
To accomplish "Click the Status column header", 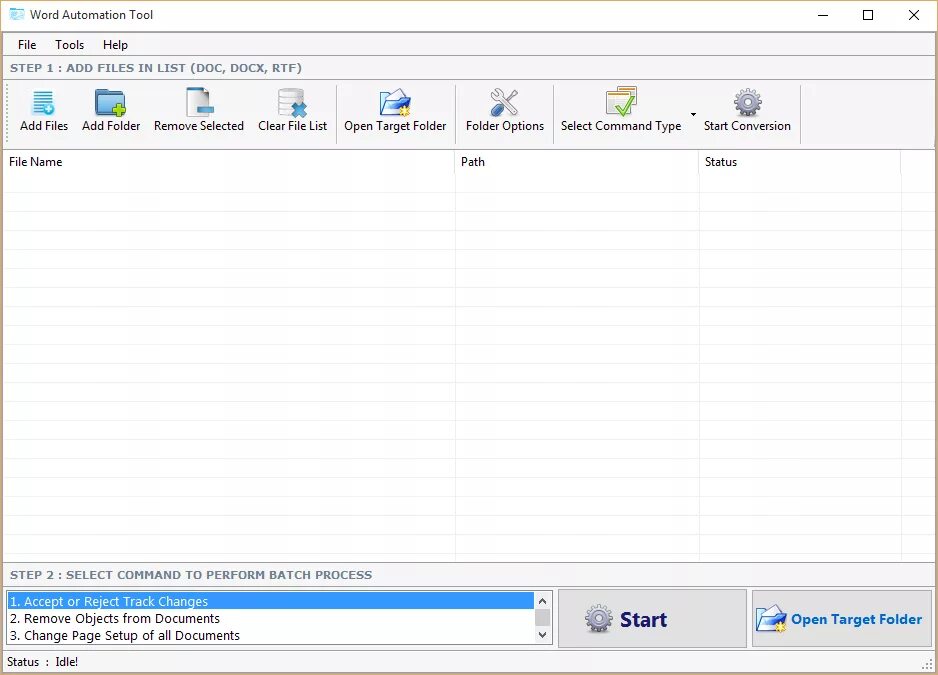I will pos(800,162).
